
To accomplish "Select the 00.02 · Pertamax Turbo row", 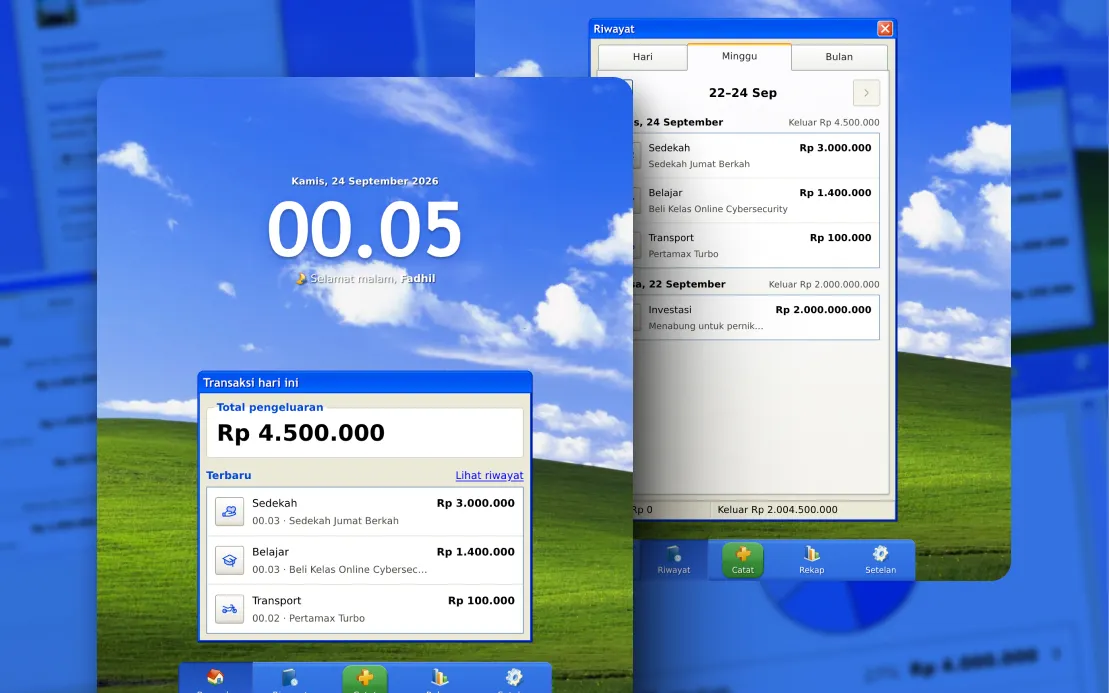I will tap(365, 609).
